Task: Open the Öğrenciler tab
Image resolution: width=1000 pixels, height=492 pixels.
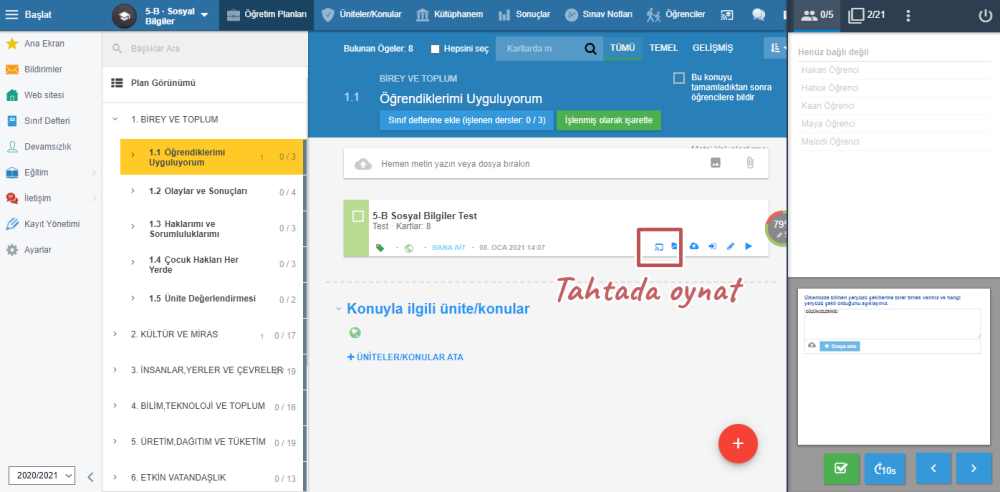Action: coord(675,15)
